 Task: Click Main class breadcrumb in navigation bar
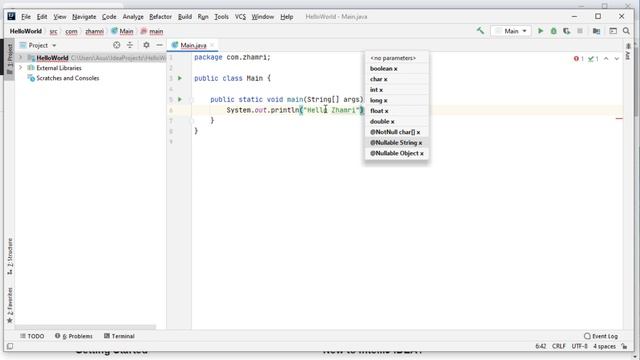click(122, 31)
